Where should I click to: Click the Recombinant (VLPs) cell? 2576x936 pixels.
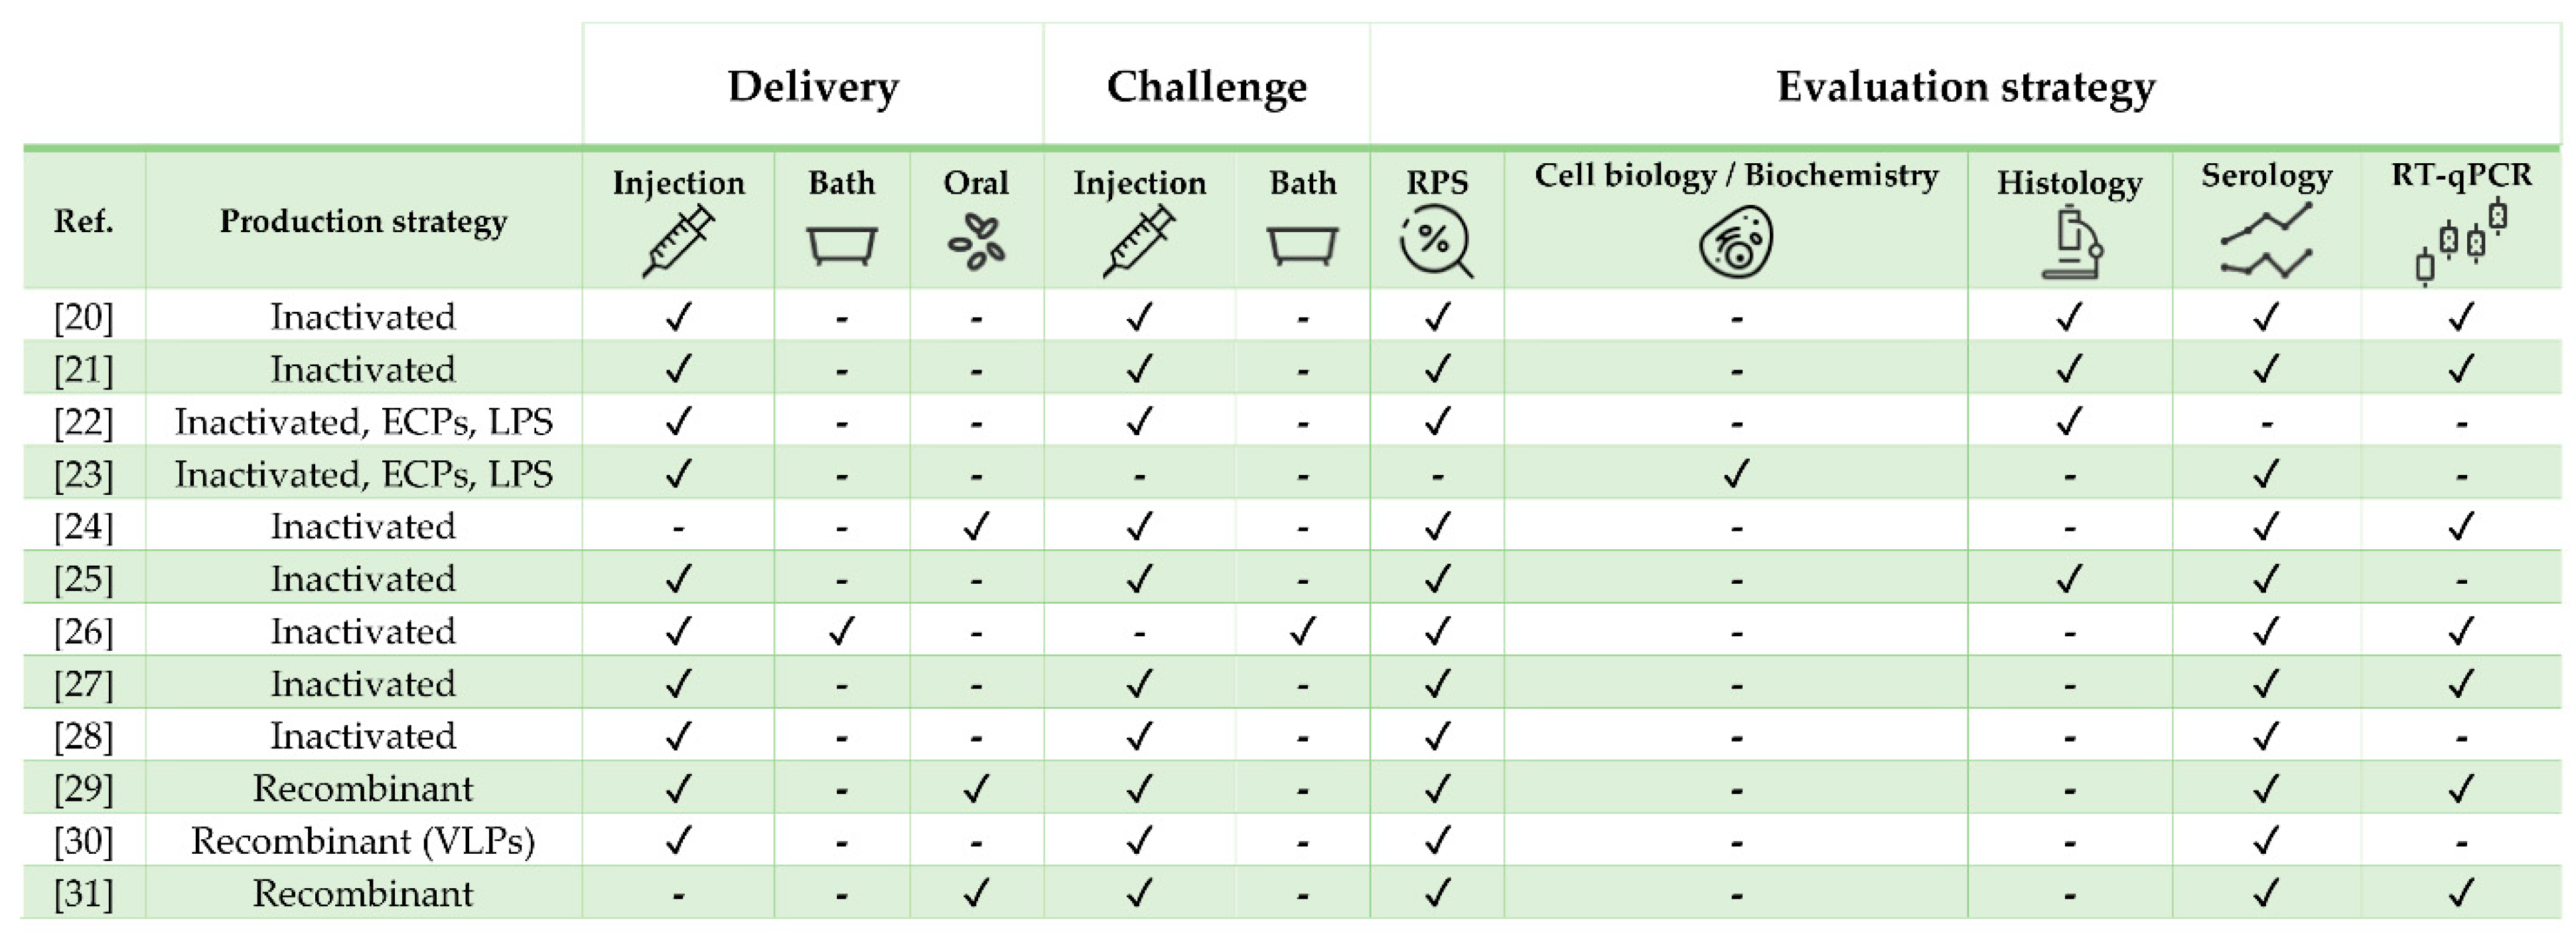click(x=363, y=841)
